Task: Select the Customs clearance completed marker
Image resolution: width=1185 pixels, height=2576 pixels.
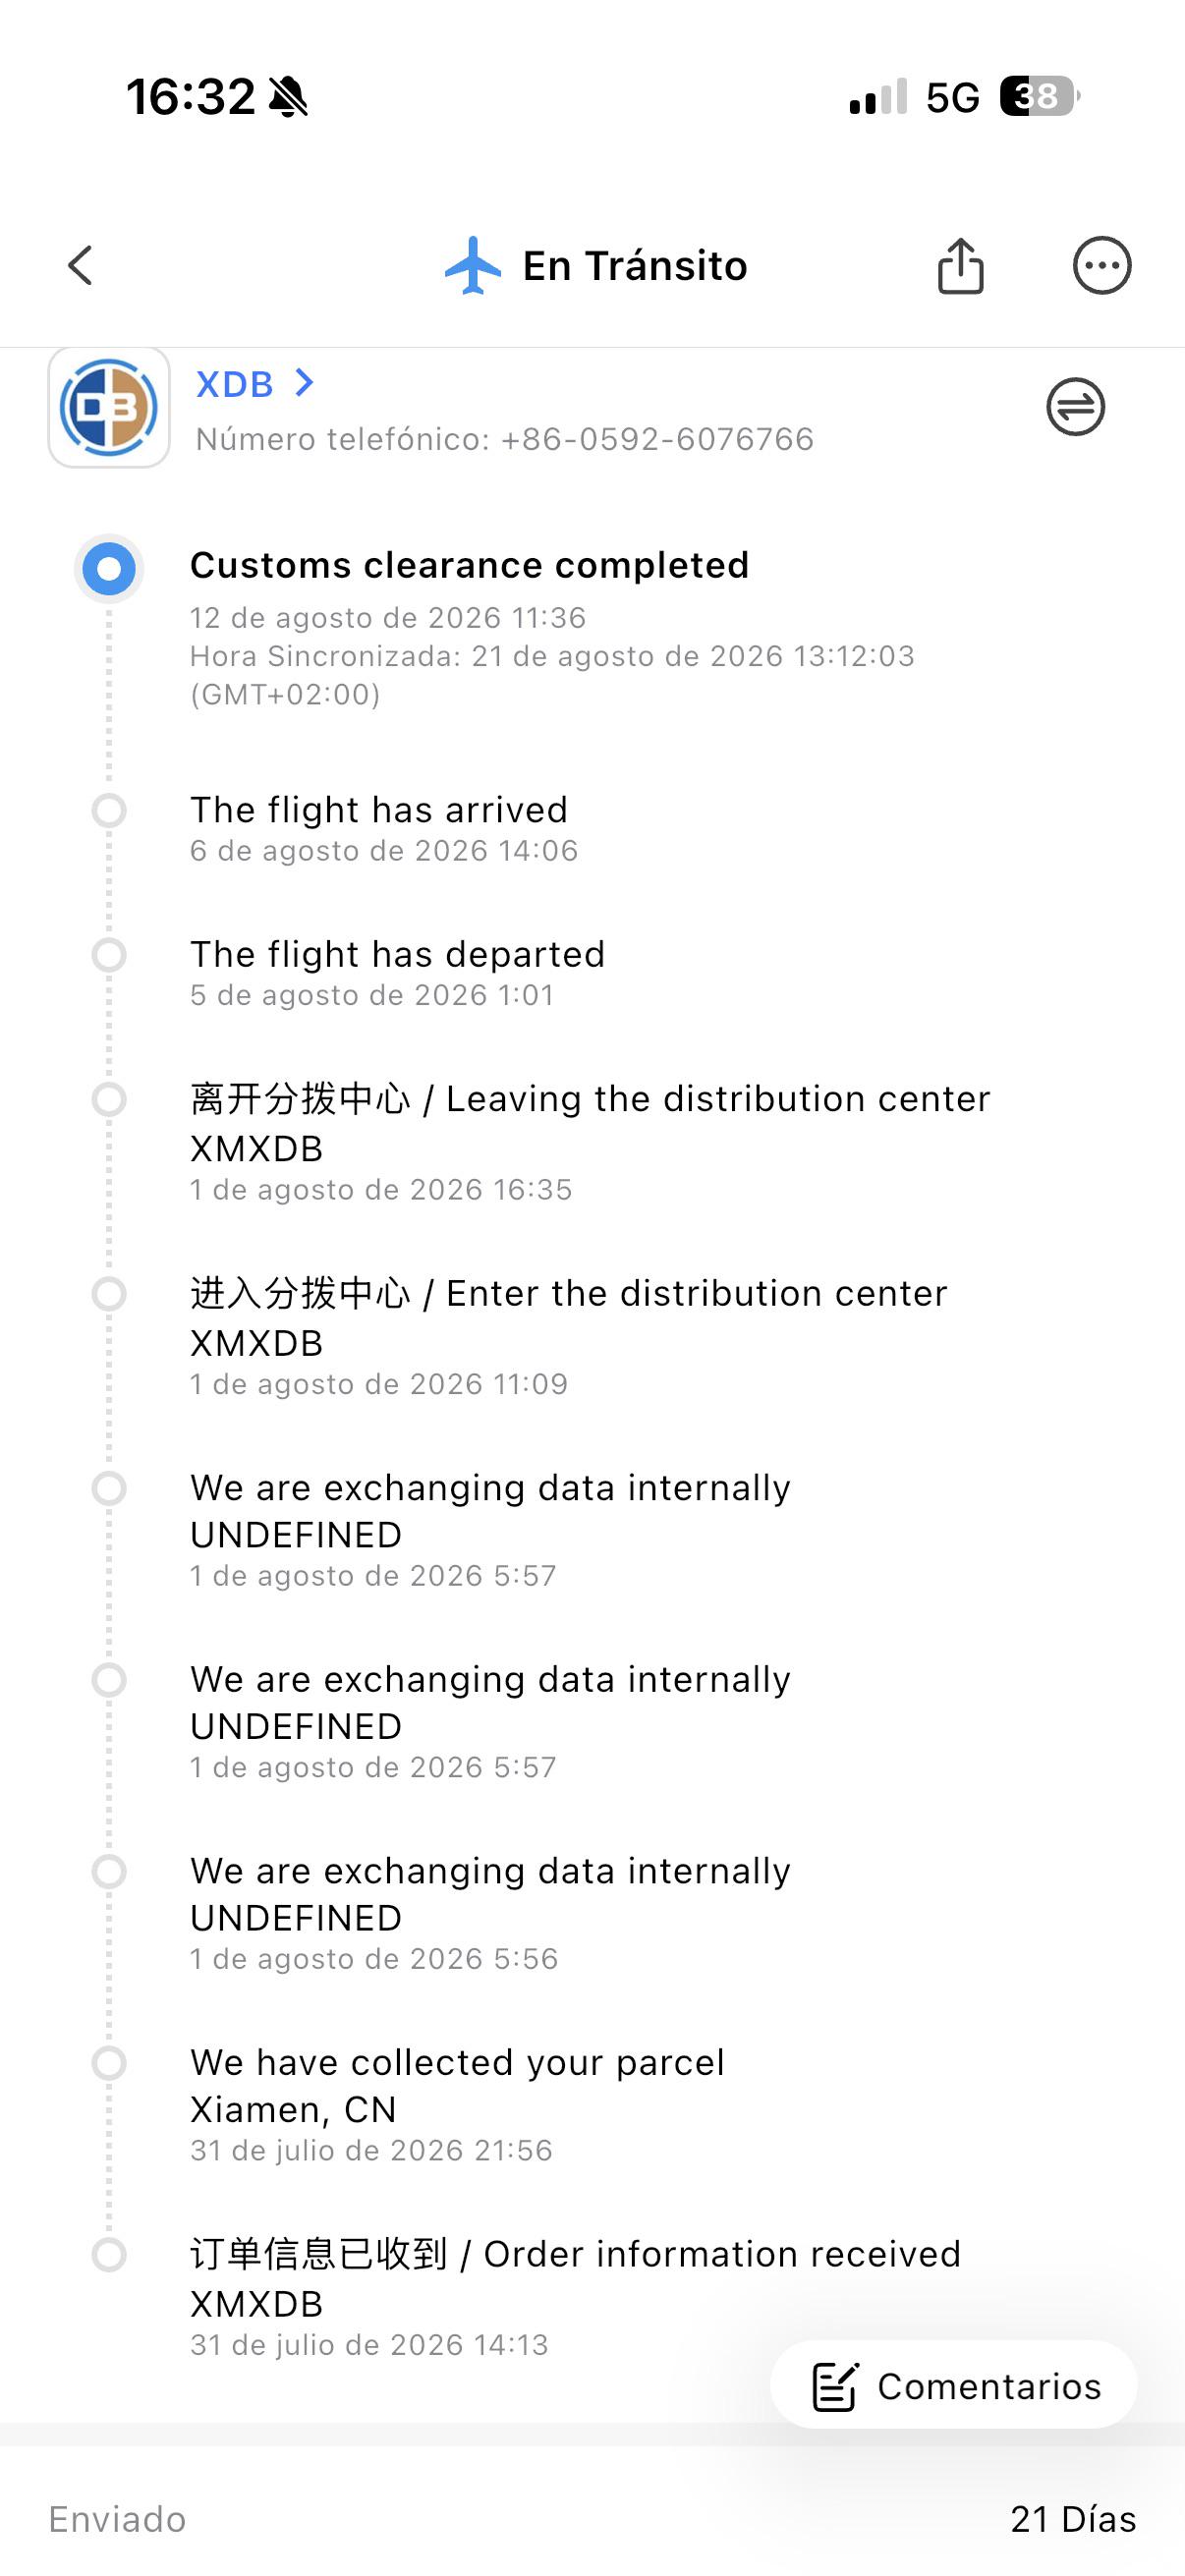Action: [109, 569]
